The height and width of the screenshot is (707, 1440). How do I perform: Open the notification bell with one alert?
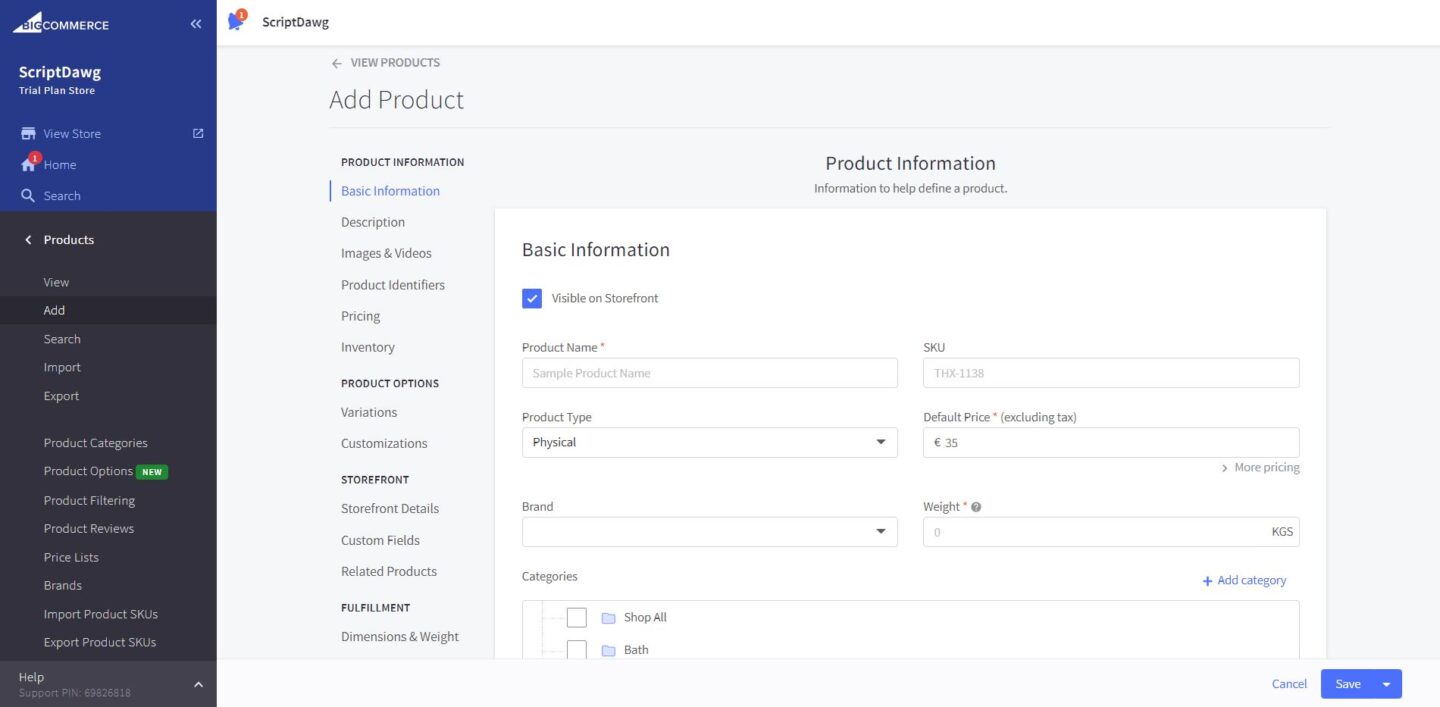tap(236, 20)
